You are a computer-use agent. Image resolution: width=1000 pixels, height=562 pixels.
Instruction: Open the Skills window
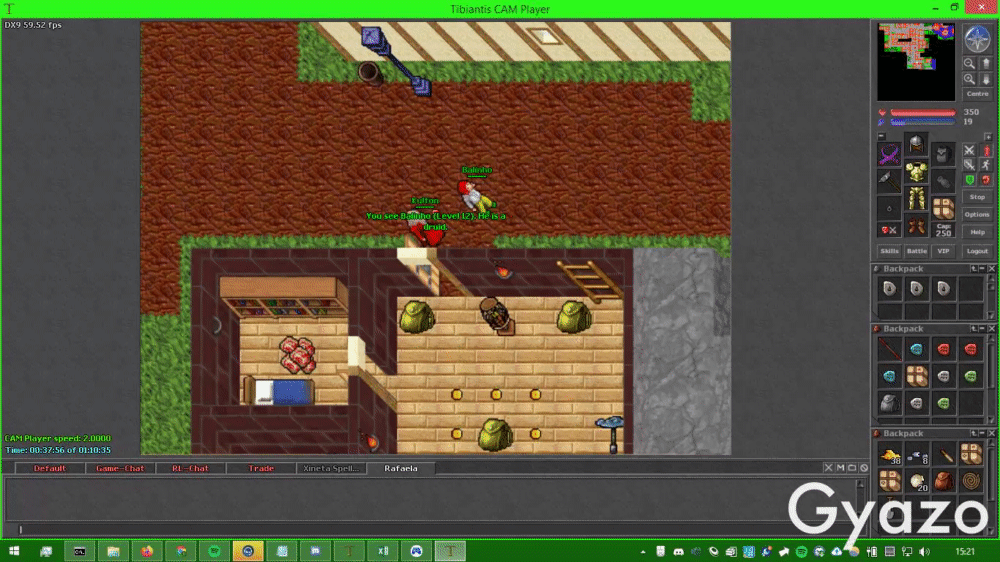pos(889,251)
